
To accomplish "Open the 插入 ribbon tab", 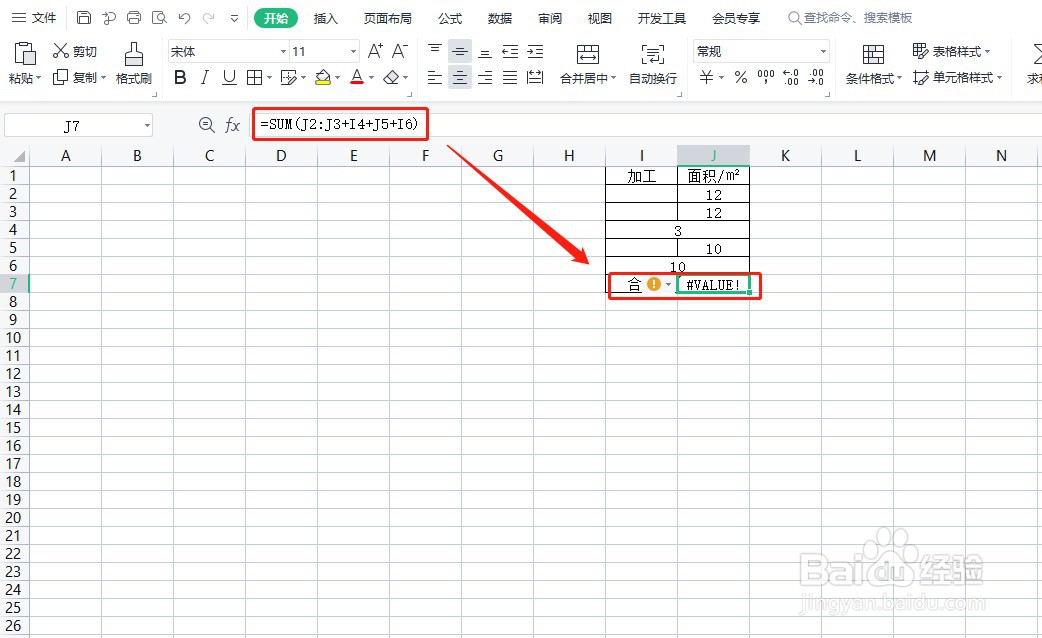I will click(x=326, y=17).
